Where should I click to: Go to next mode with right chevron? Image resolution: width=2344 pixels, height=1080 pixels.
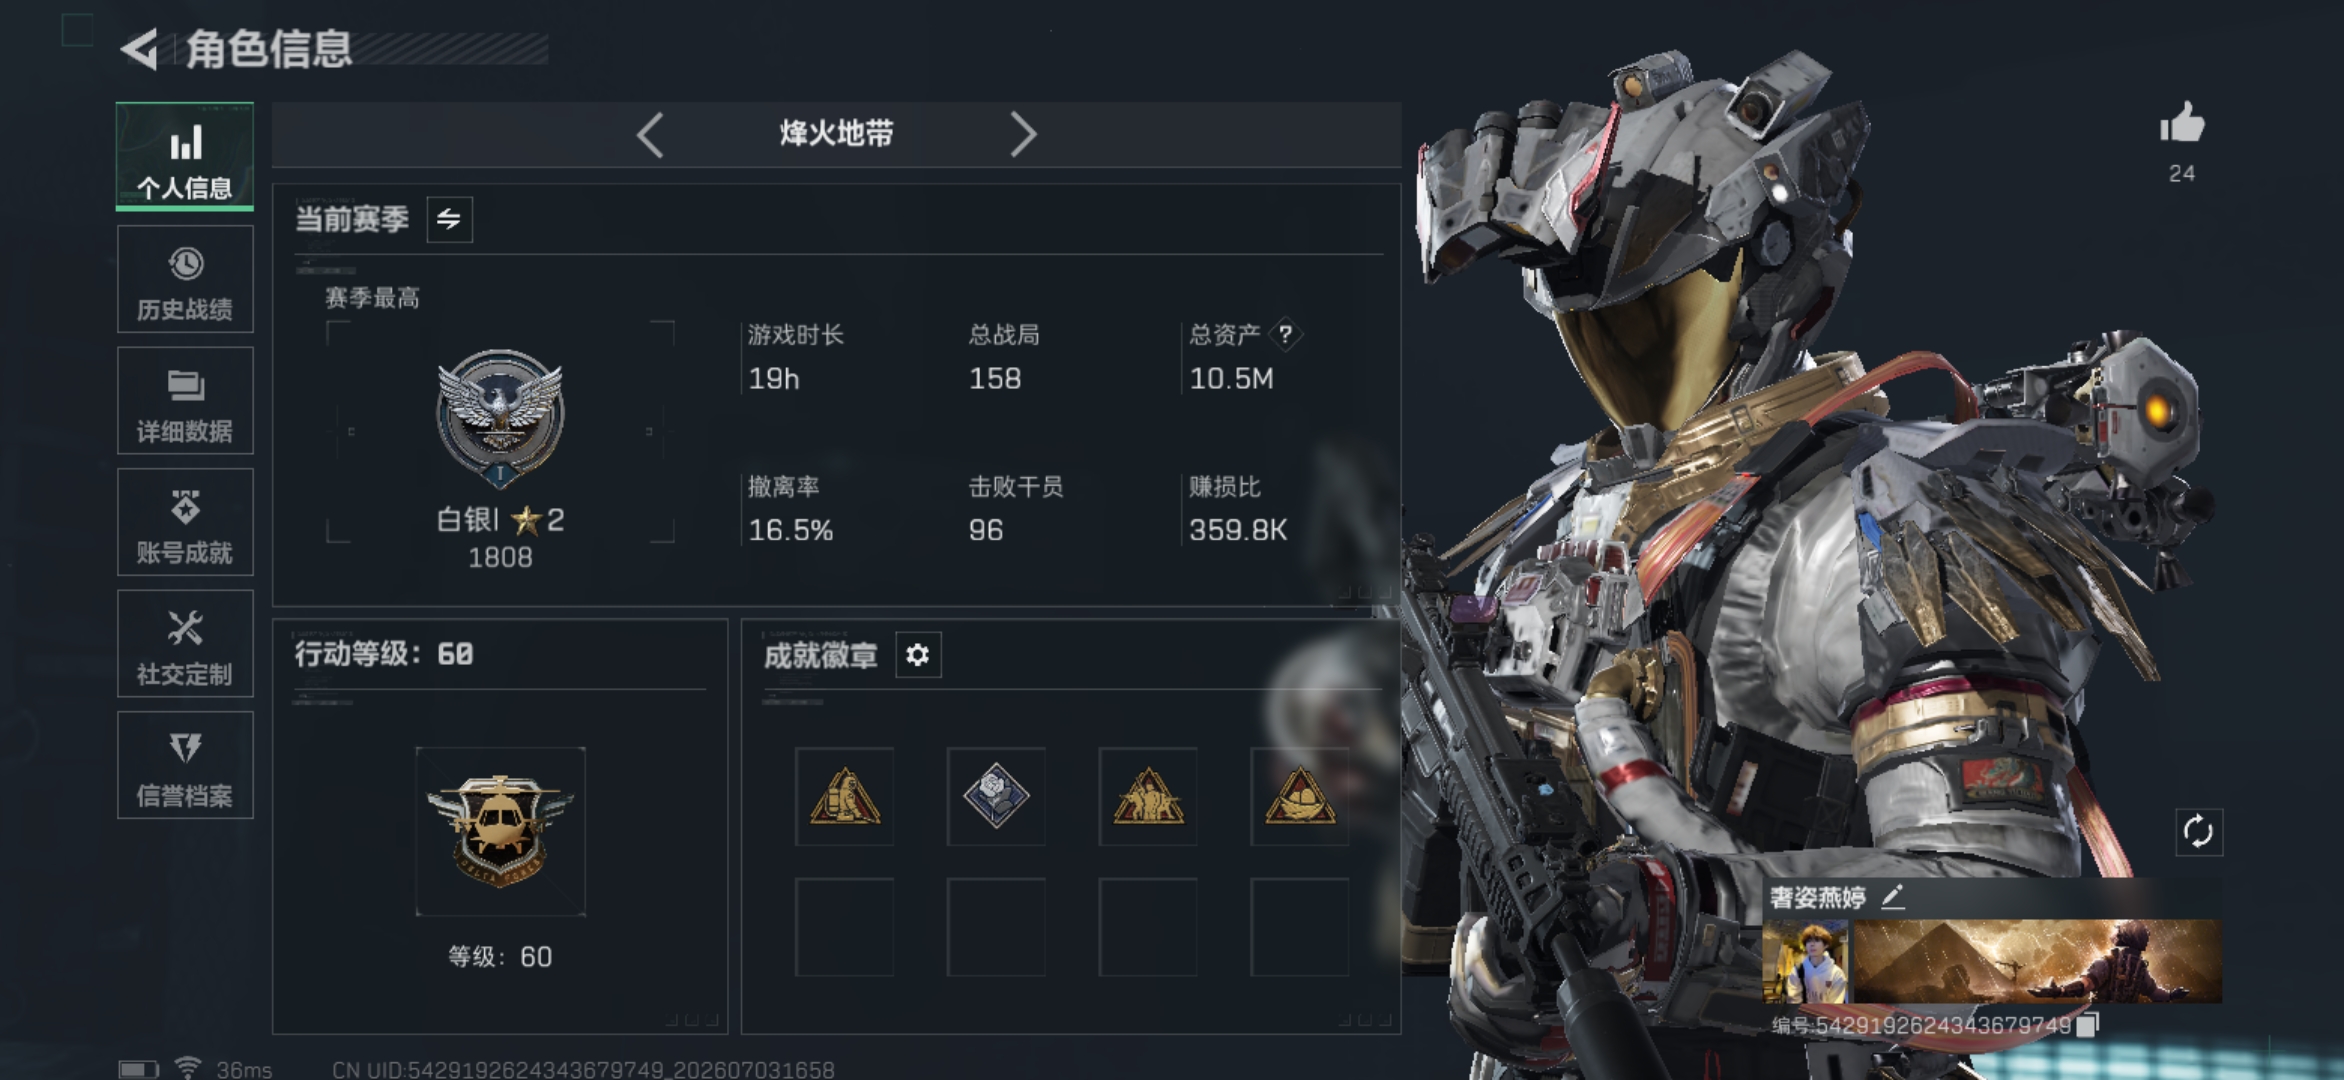click(x=1022, y=134)
